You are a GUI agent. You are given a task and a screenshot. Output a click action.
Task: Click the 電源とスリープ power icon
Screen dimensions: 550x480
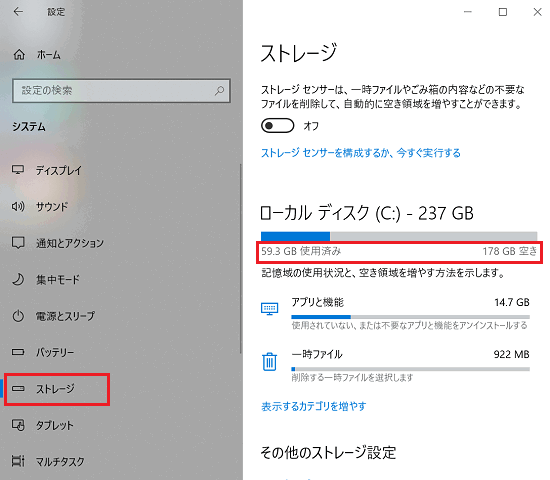coord(18,316)
